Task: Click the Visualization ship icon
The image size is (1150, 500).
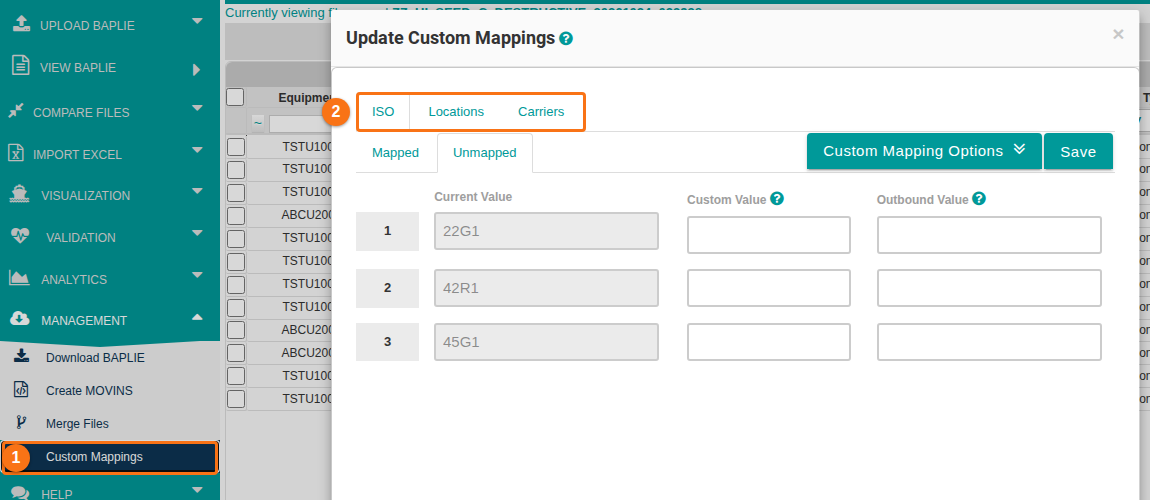Action: pos(19,194)
